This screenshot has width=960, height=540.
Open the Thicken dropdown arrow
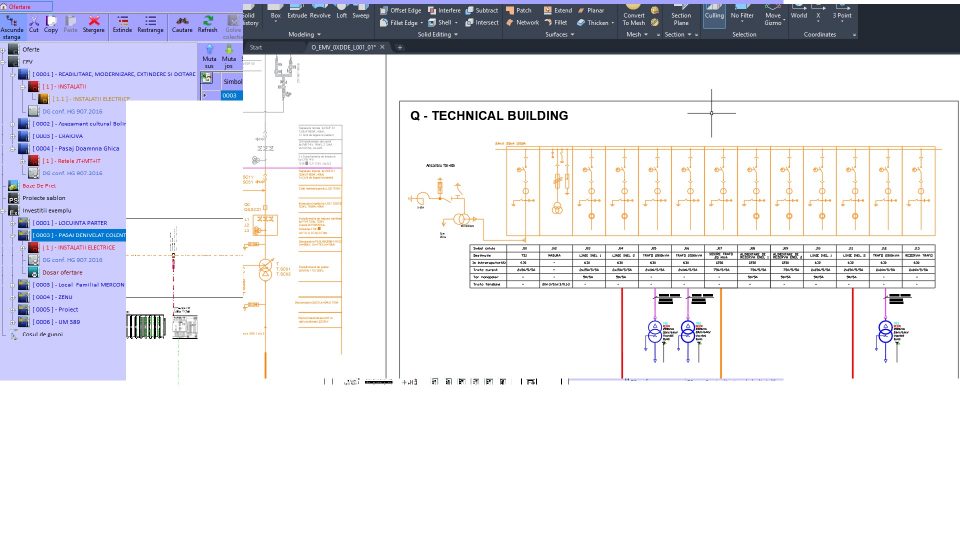click(613, 23)
